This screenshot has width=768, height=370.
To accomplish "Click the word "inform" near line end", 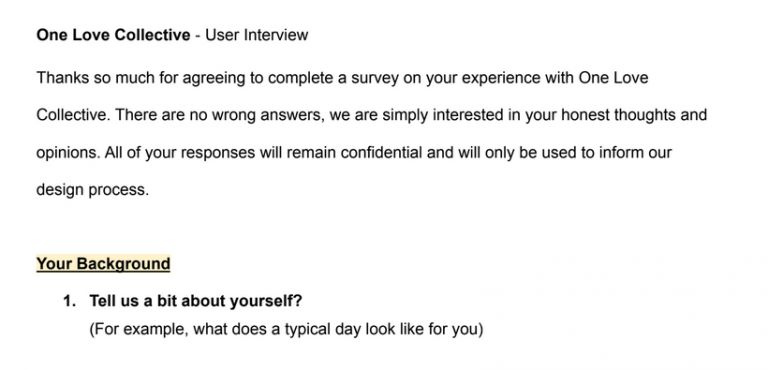I will click(x=620, y=152).
